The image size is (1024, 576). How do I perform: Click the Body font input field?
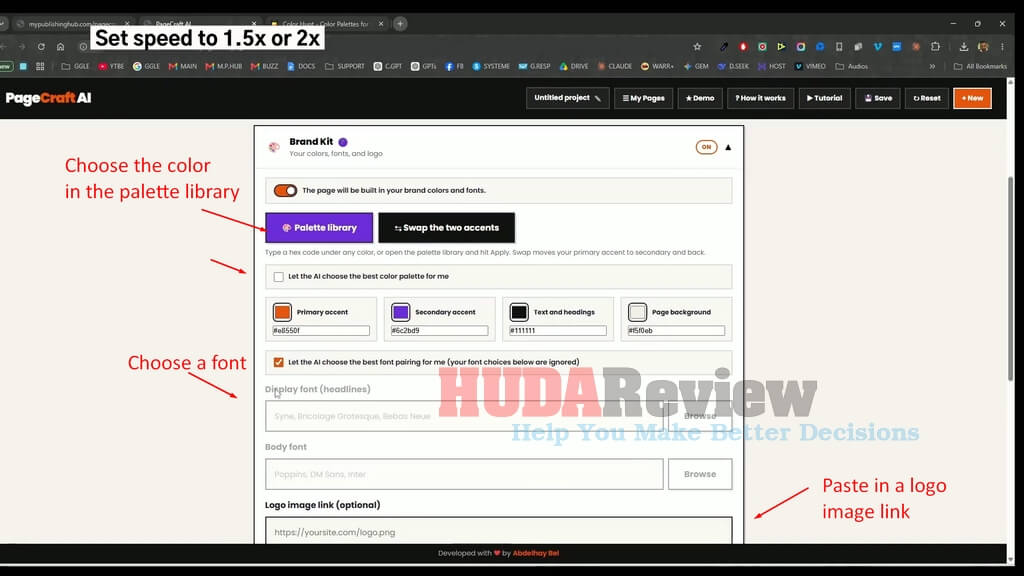tap(464, 474)
